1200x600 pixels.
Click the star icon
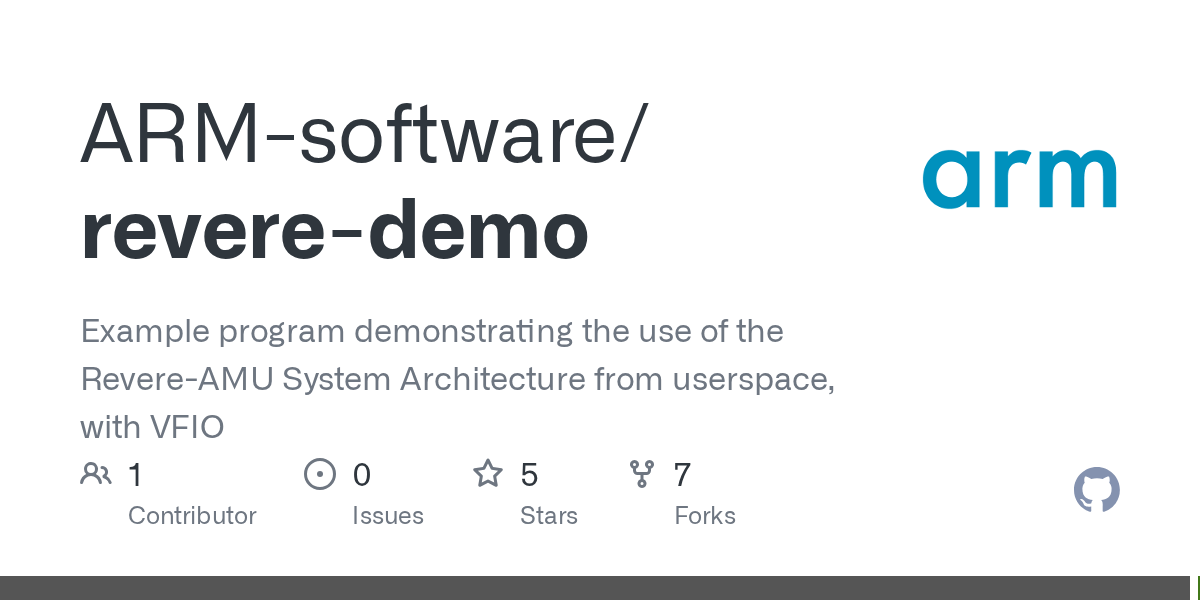(x=488, y=473)
